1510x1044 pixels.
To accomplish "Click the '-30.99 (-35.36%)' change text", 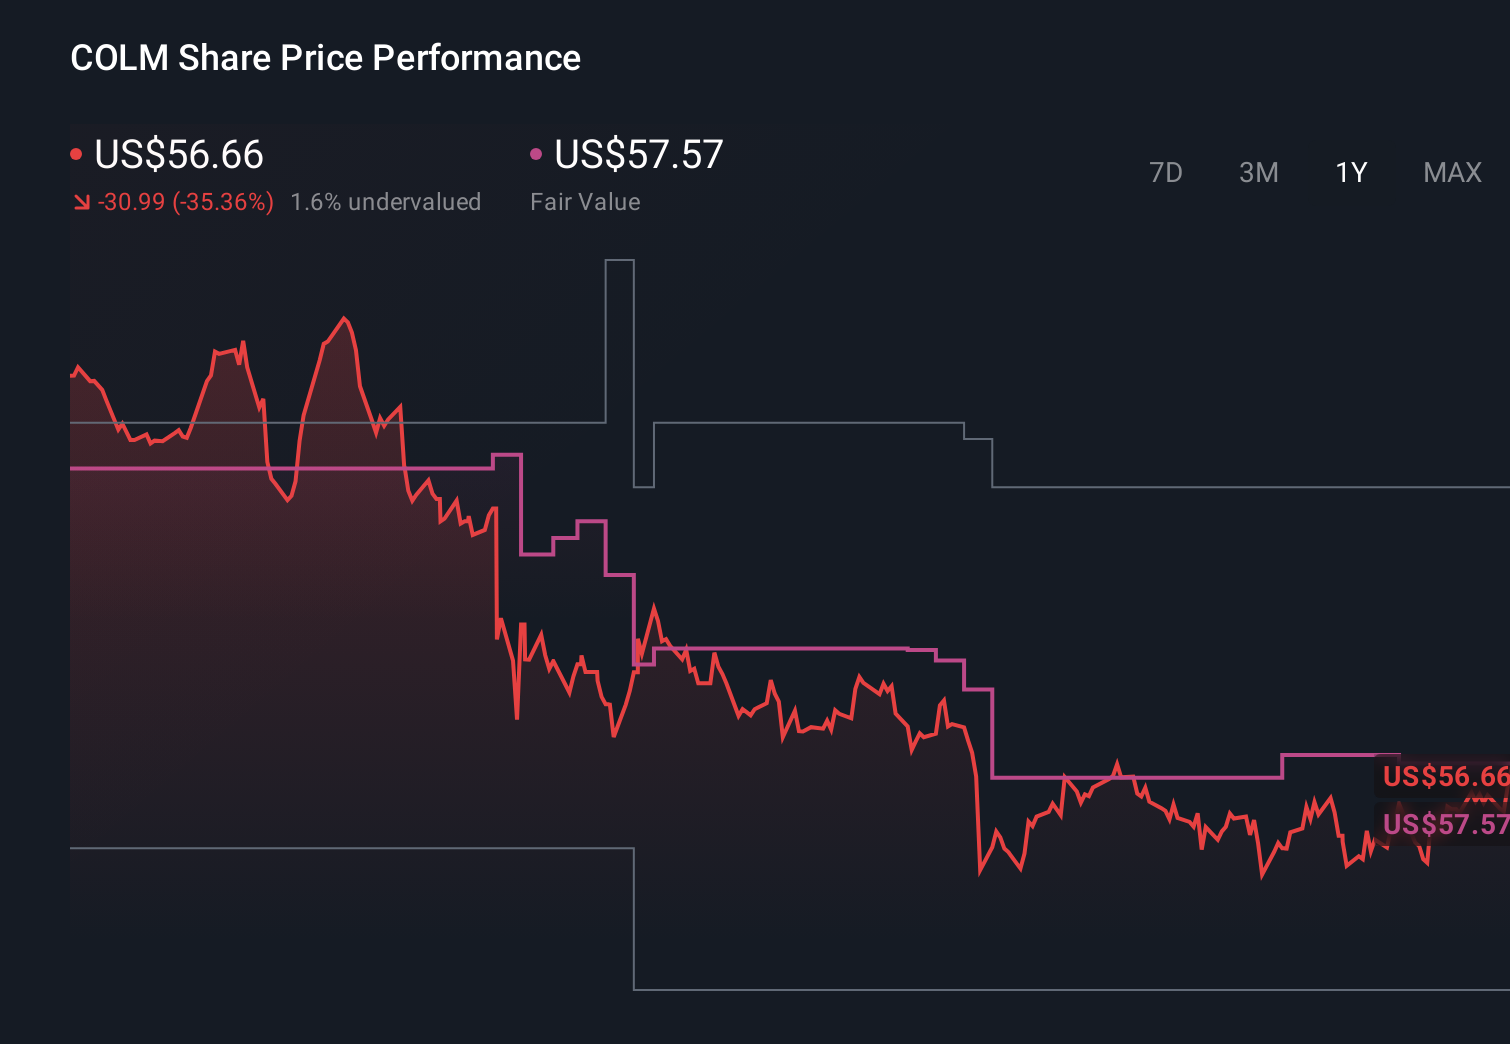I will (x=186, y=201).
